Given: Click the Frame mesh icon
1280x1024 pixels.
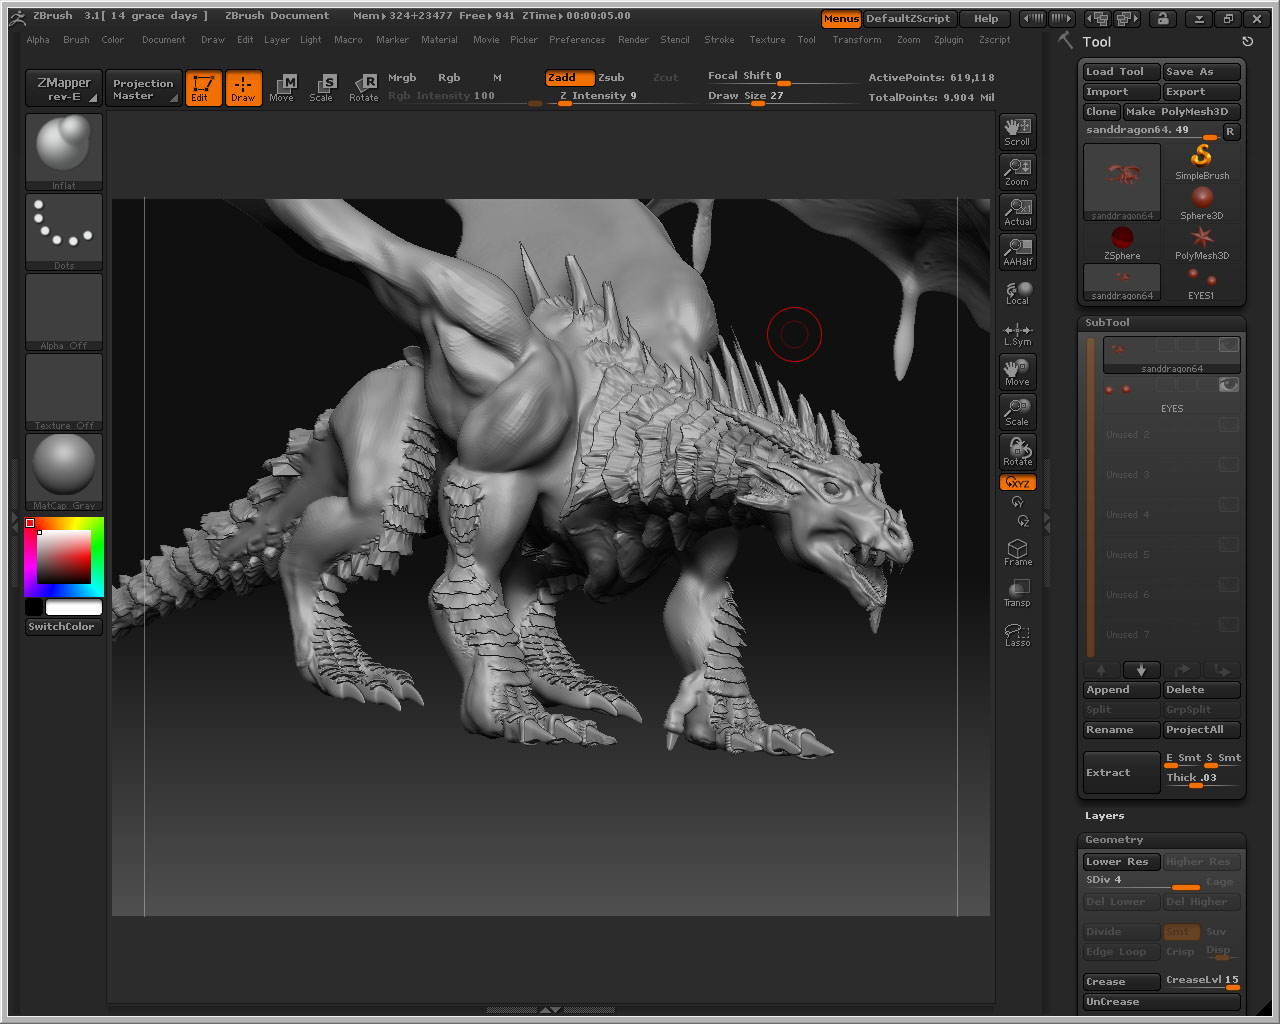Looking at the screenshot, I should pyautogui.click(x=1017, y=552).
